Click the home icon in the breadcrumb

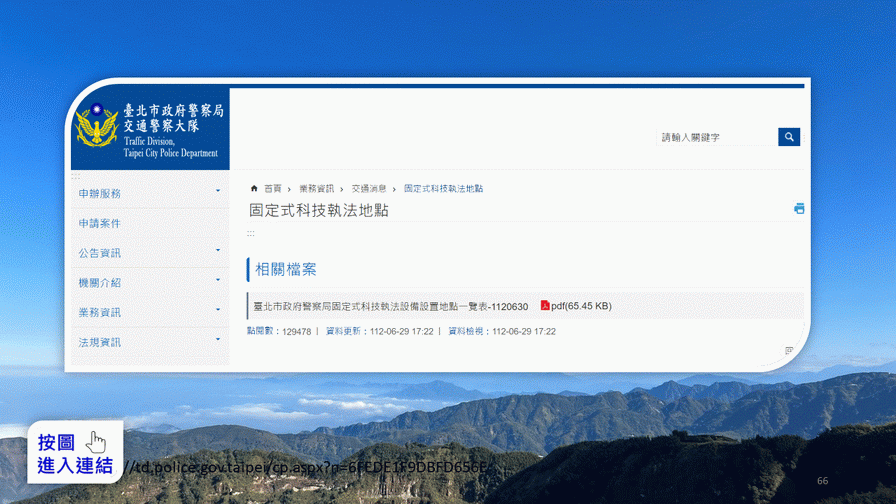tap(254, 188)
